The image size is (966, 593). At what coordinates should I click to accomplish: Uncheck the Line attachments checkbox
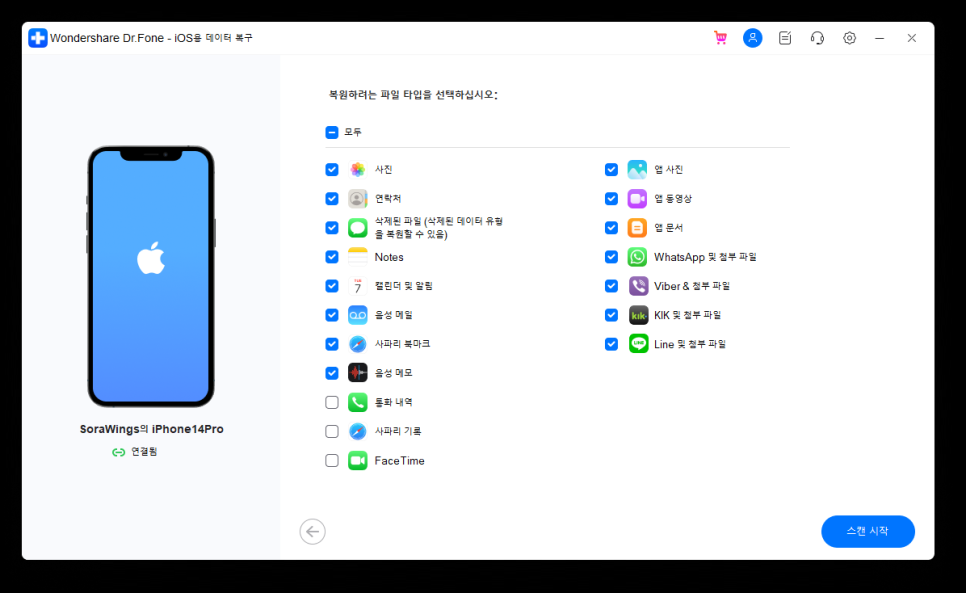click(611, 344)
